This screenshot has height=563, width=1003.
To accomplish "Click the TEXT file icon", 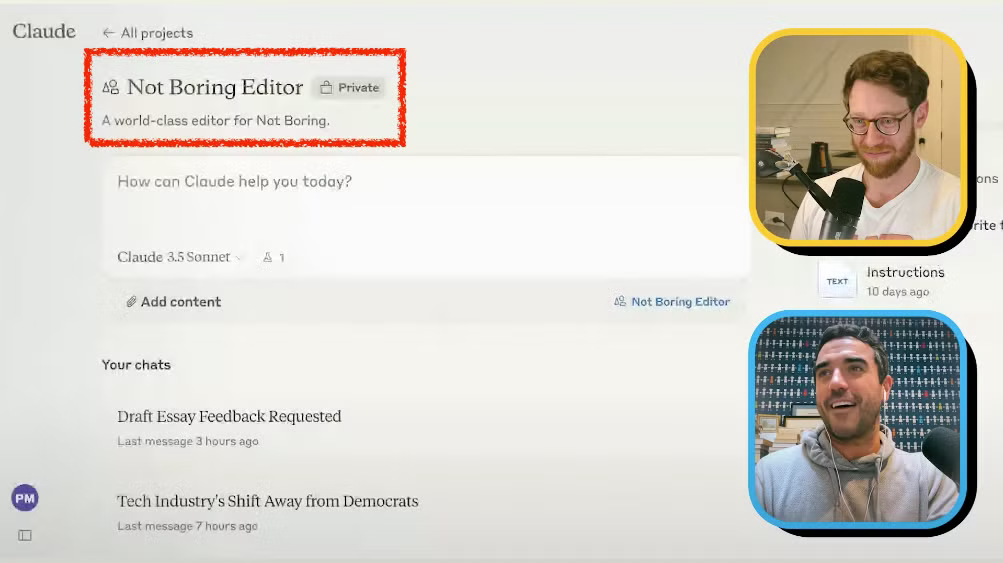I will click(837, 281).
